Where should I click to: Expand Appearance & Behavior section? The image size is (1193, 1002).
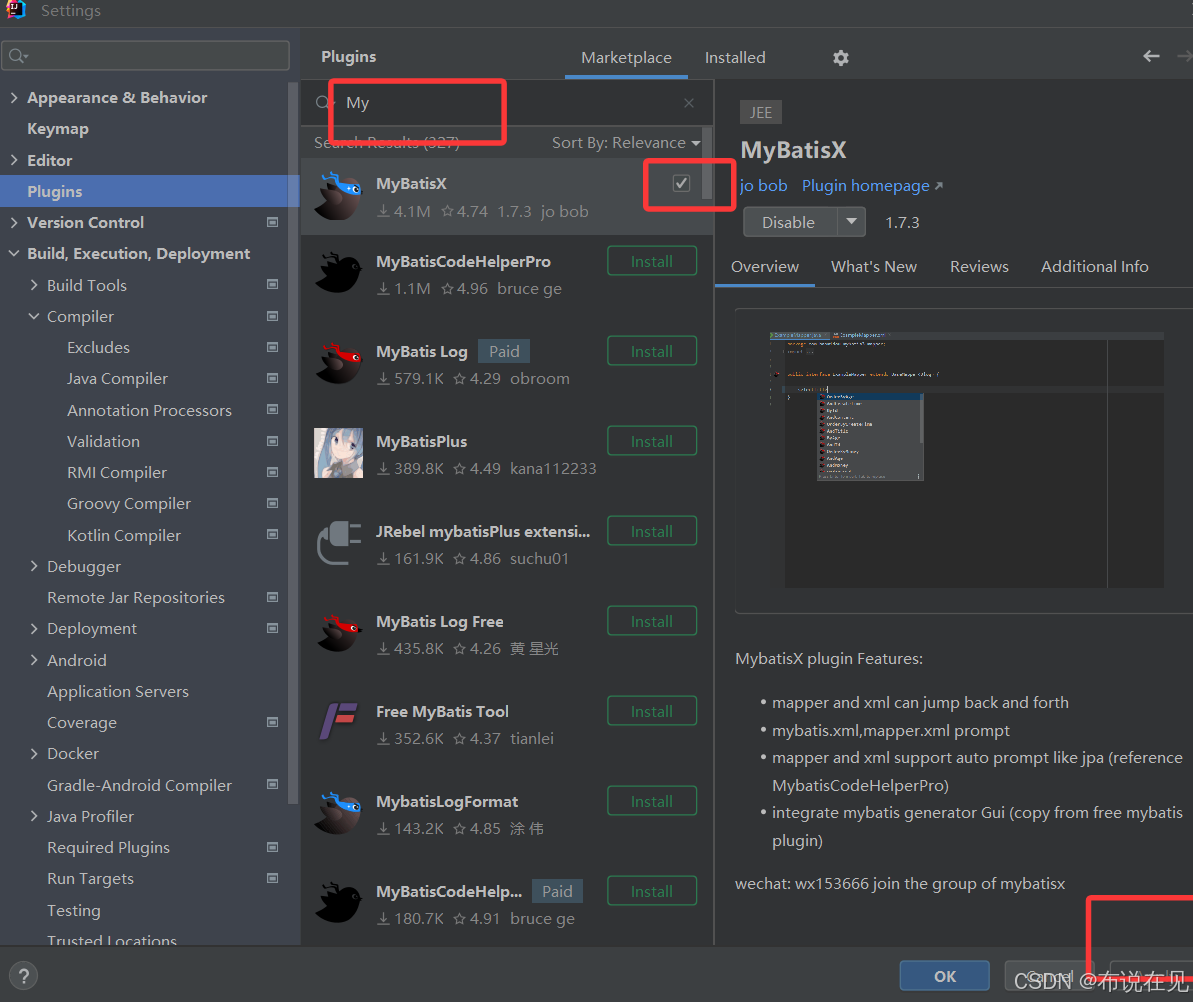click(x=14, y=97)
